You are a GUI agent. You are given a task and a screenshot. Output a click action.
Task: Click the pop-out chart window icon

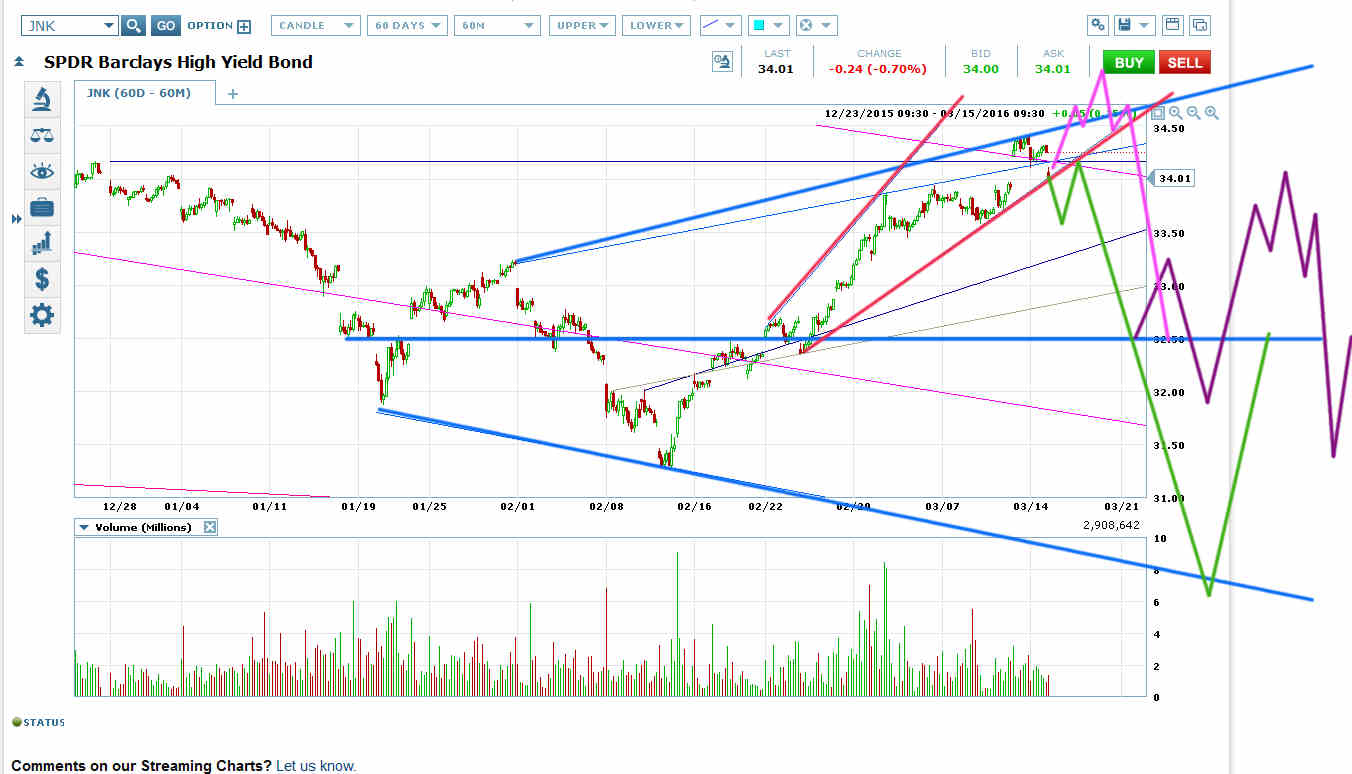(x=1200, y=25)
